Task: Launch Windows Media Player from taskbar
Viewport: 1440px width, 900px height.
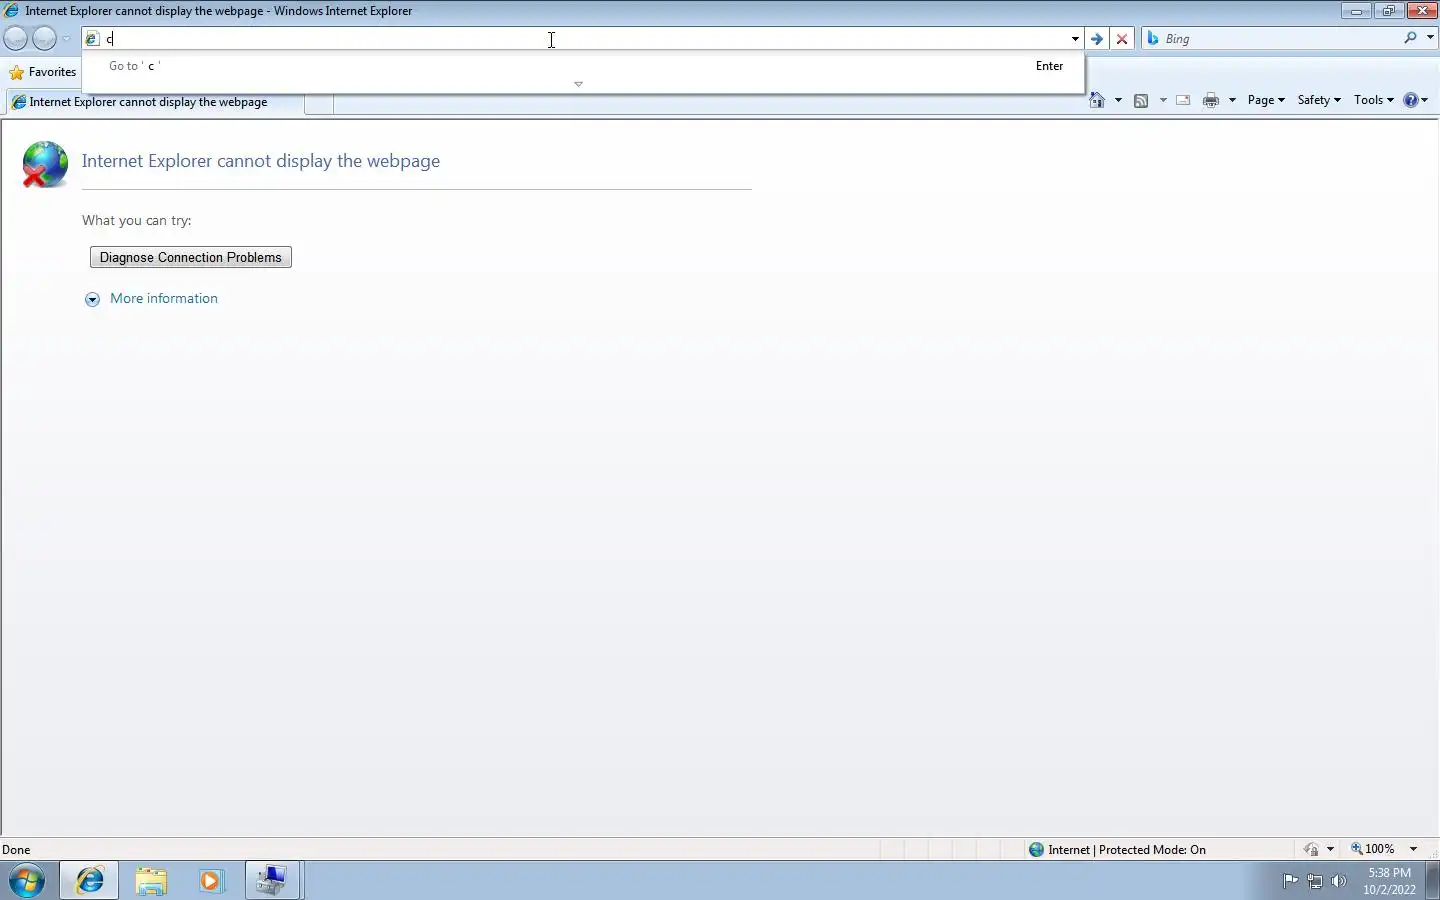Action: point(211,881)
